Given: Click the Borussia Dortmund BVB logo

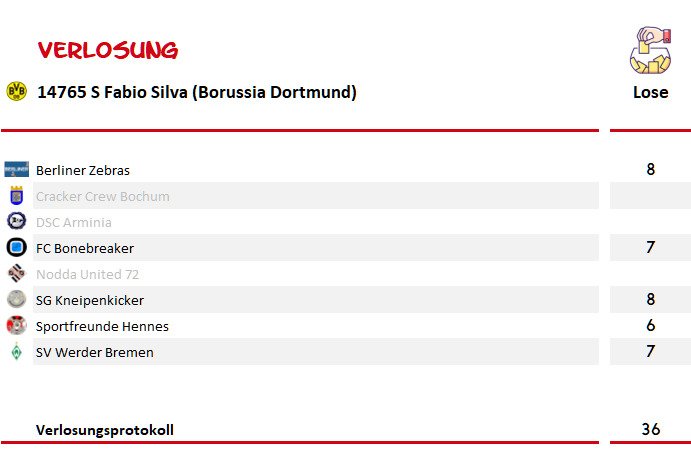Looking at the screenshot, I should click(x=16, y=91).
